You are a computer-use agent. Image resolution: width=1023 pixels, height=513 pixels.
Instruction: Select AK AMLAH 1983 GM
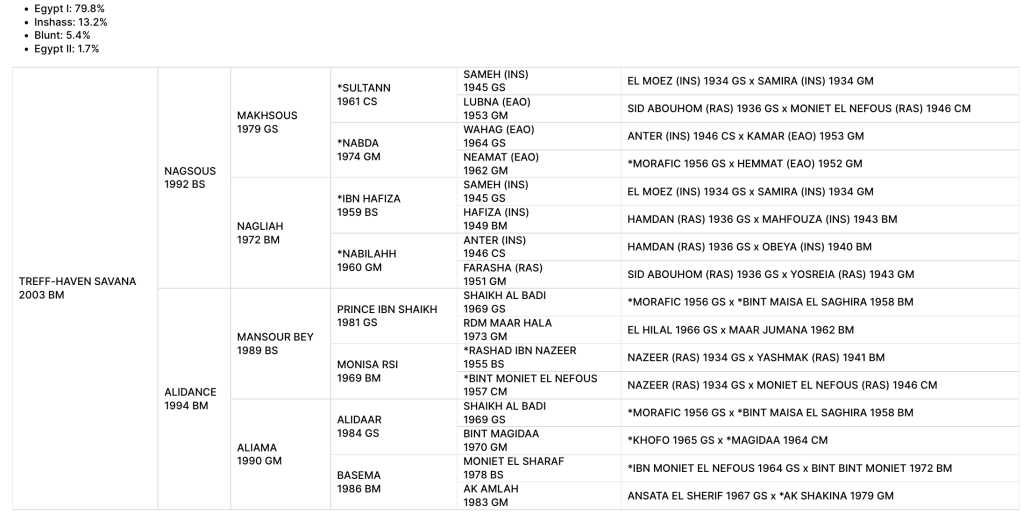(x=490, y=495)
